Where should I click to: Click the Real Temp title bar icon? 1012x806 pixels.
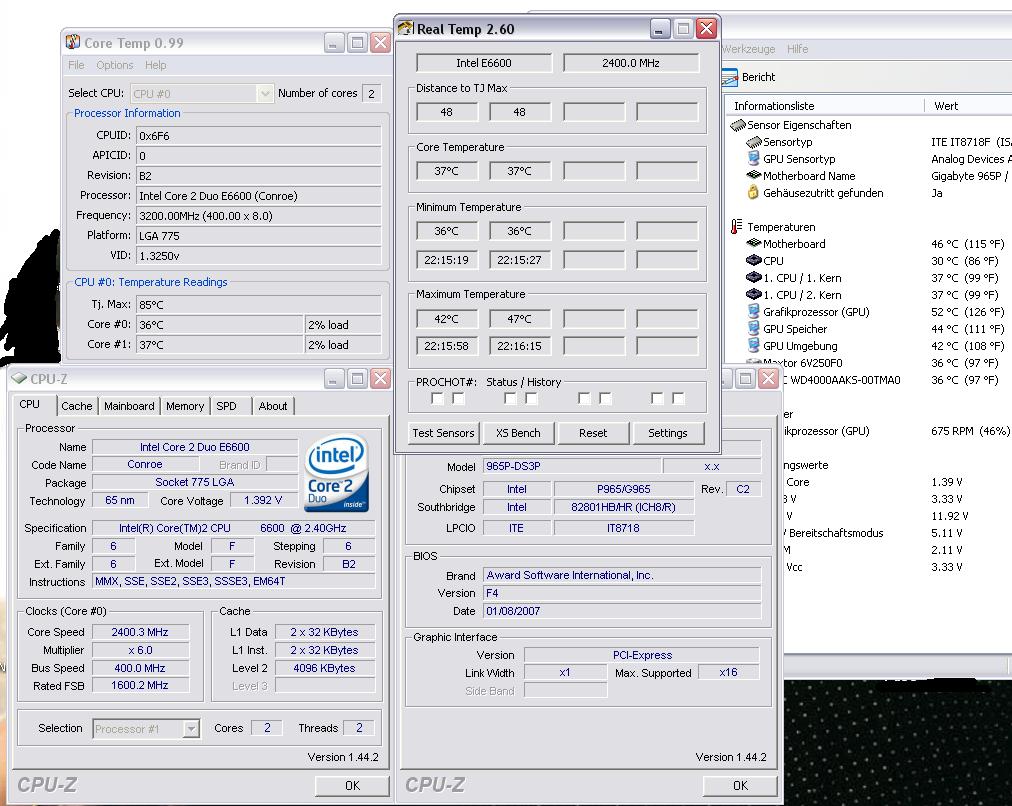[x=405, y=28]
